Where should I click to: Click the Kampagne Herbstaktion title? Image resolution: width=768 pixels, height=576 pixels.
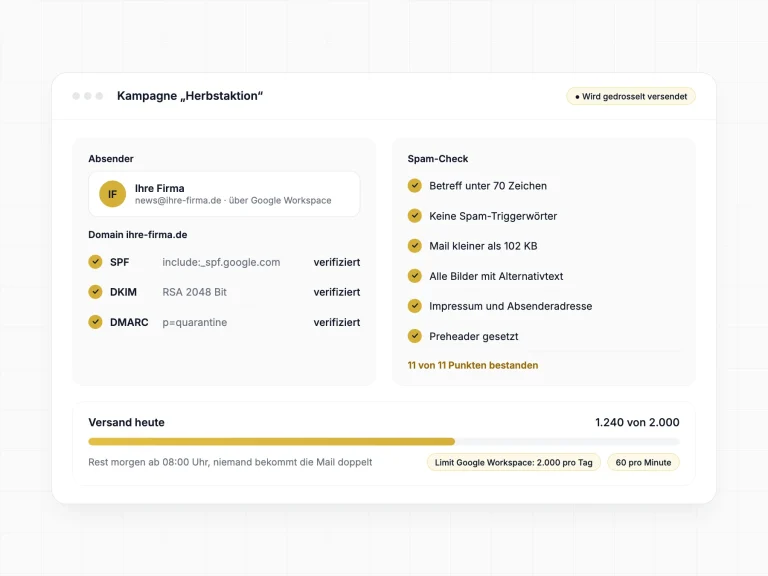[190, 96]
